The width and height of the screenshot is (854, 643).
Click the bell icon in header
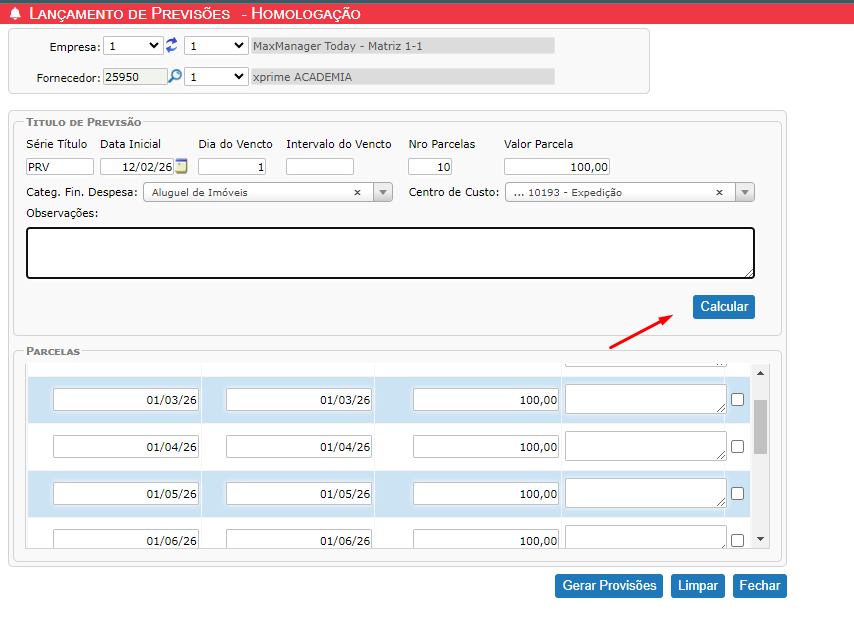(x=14, y=14)
